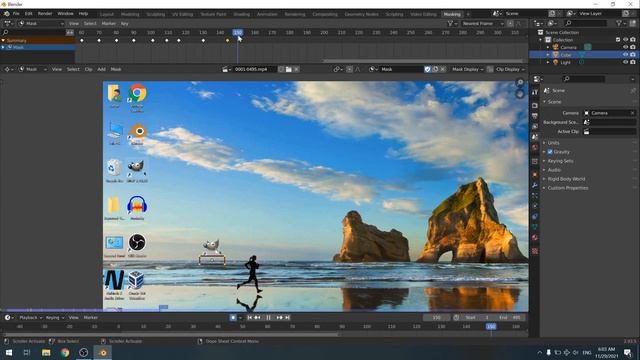This screenshot has width=640, height=360.
Task: Expand the Audio panel
Action: click(554, 170)
